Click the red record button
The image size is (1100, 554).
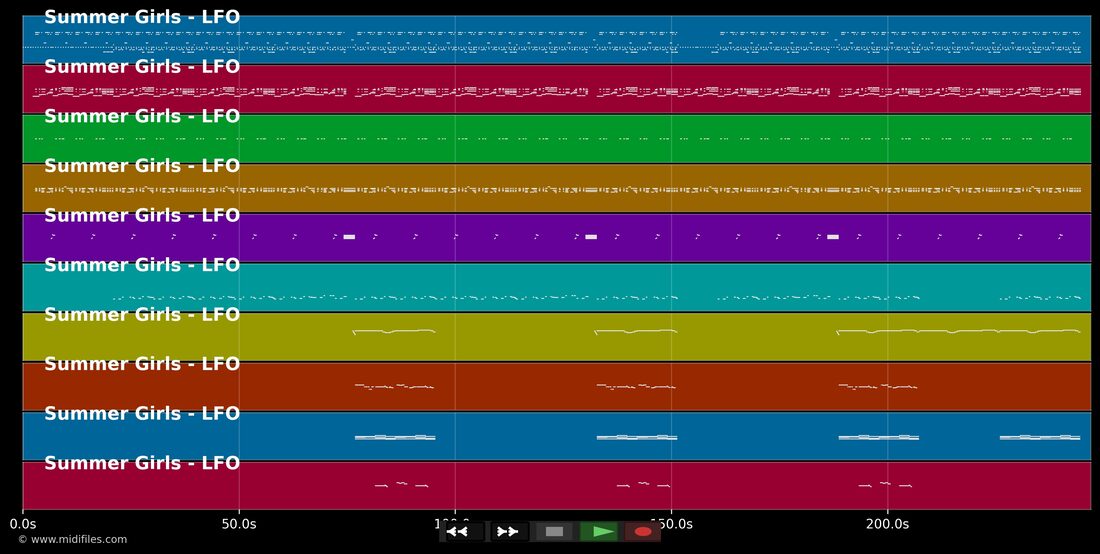[643, 532]
